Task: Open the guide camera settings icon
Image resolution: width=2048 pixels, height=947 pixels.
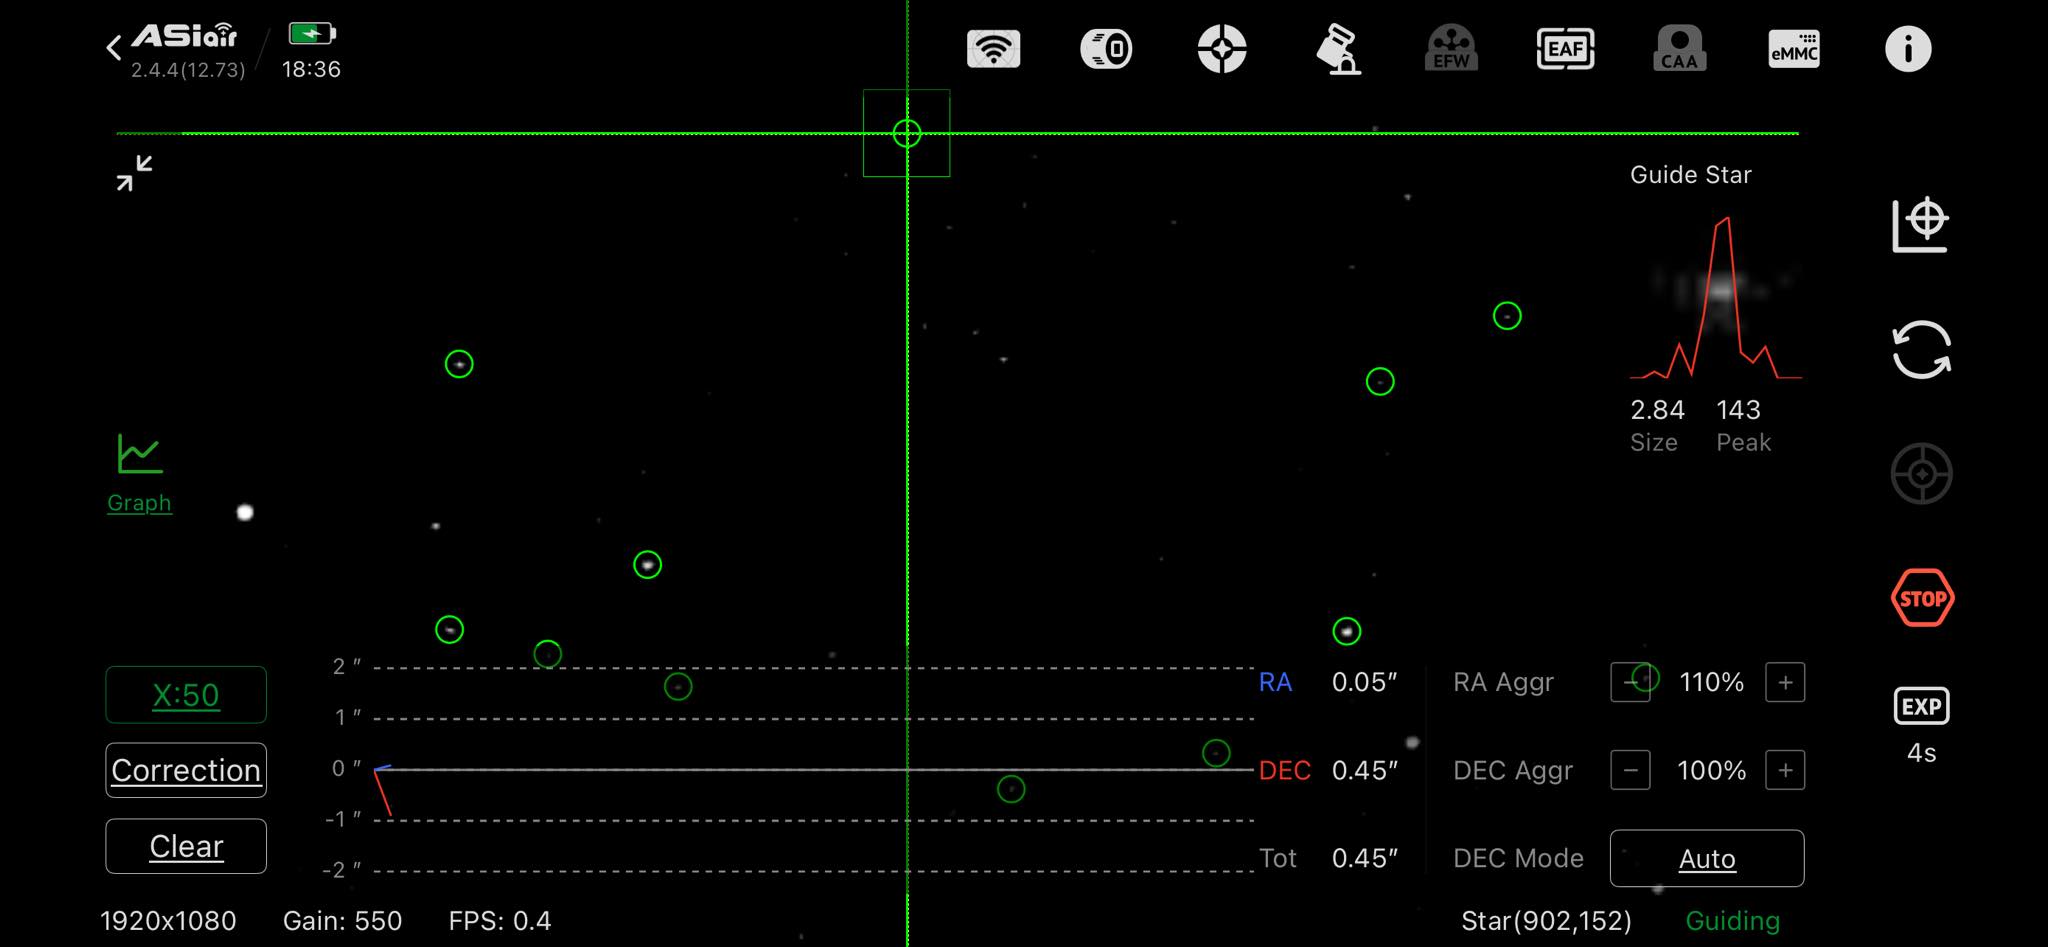Action: point(1221,49)
